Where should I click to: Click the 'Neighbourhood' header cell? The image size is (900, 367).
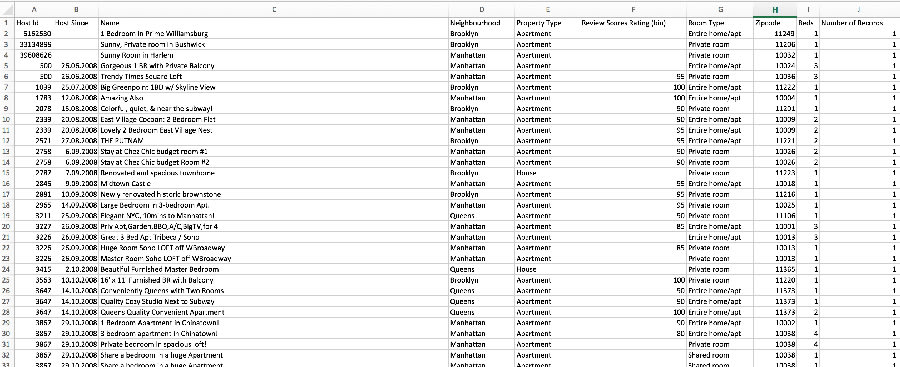482,23
